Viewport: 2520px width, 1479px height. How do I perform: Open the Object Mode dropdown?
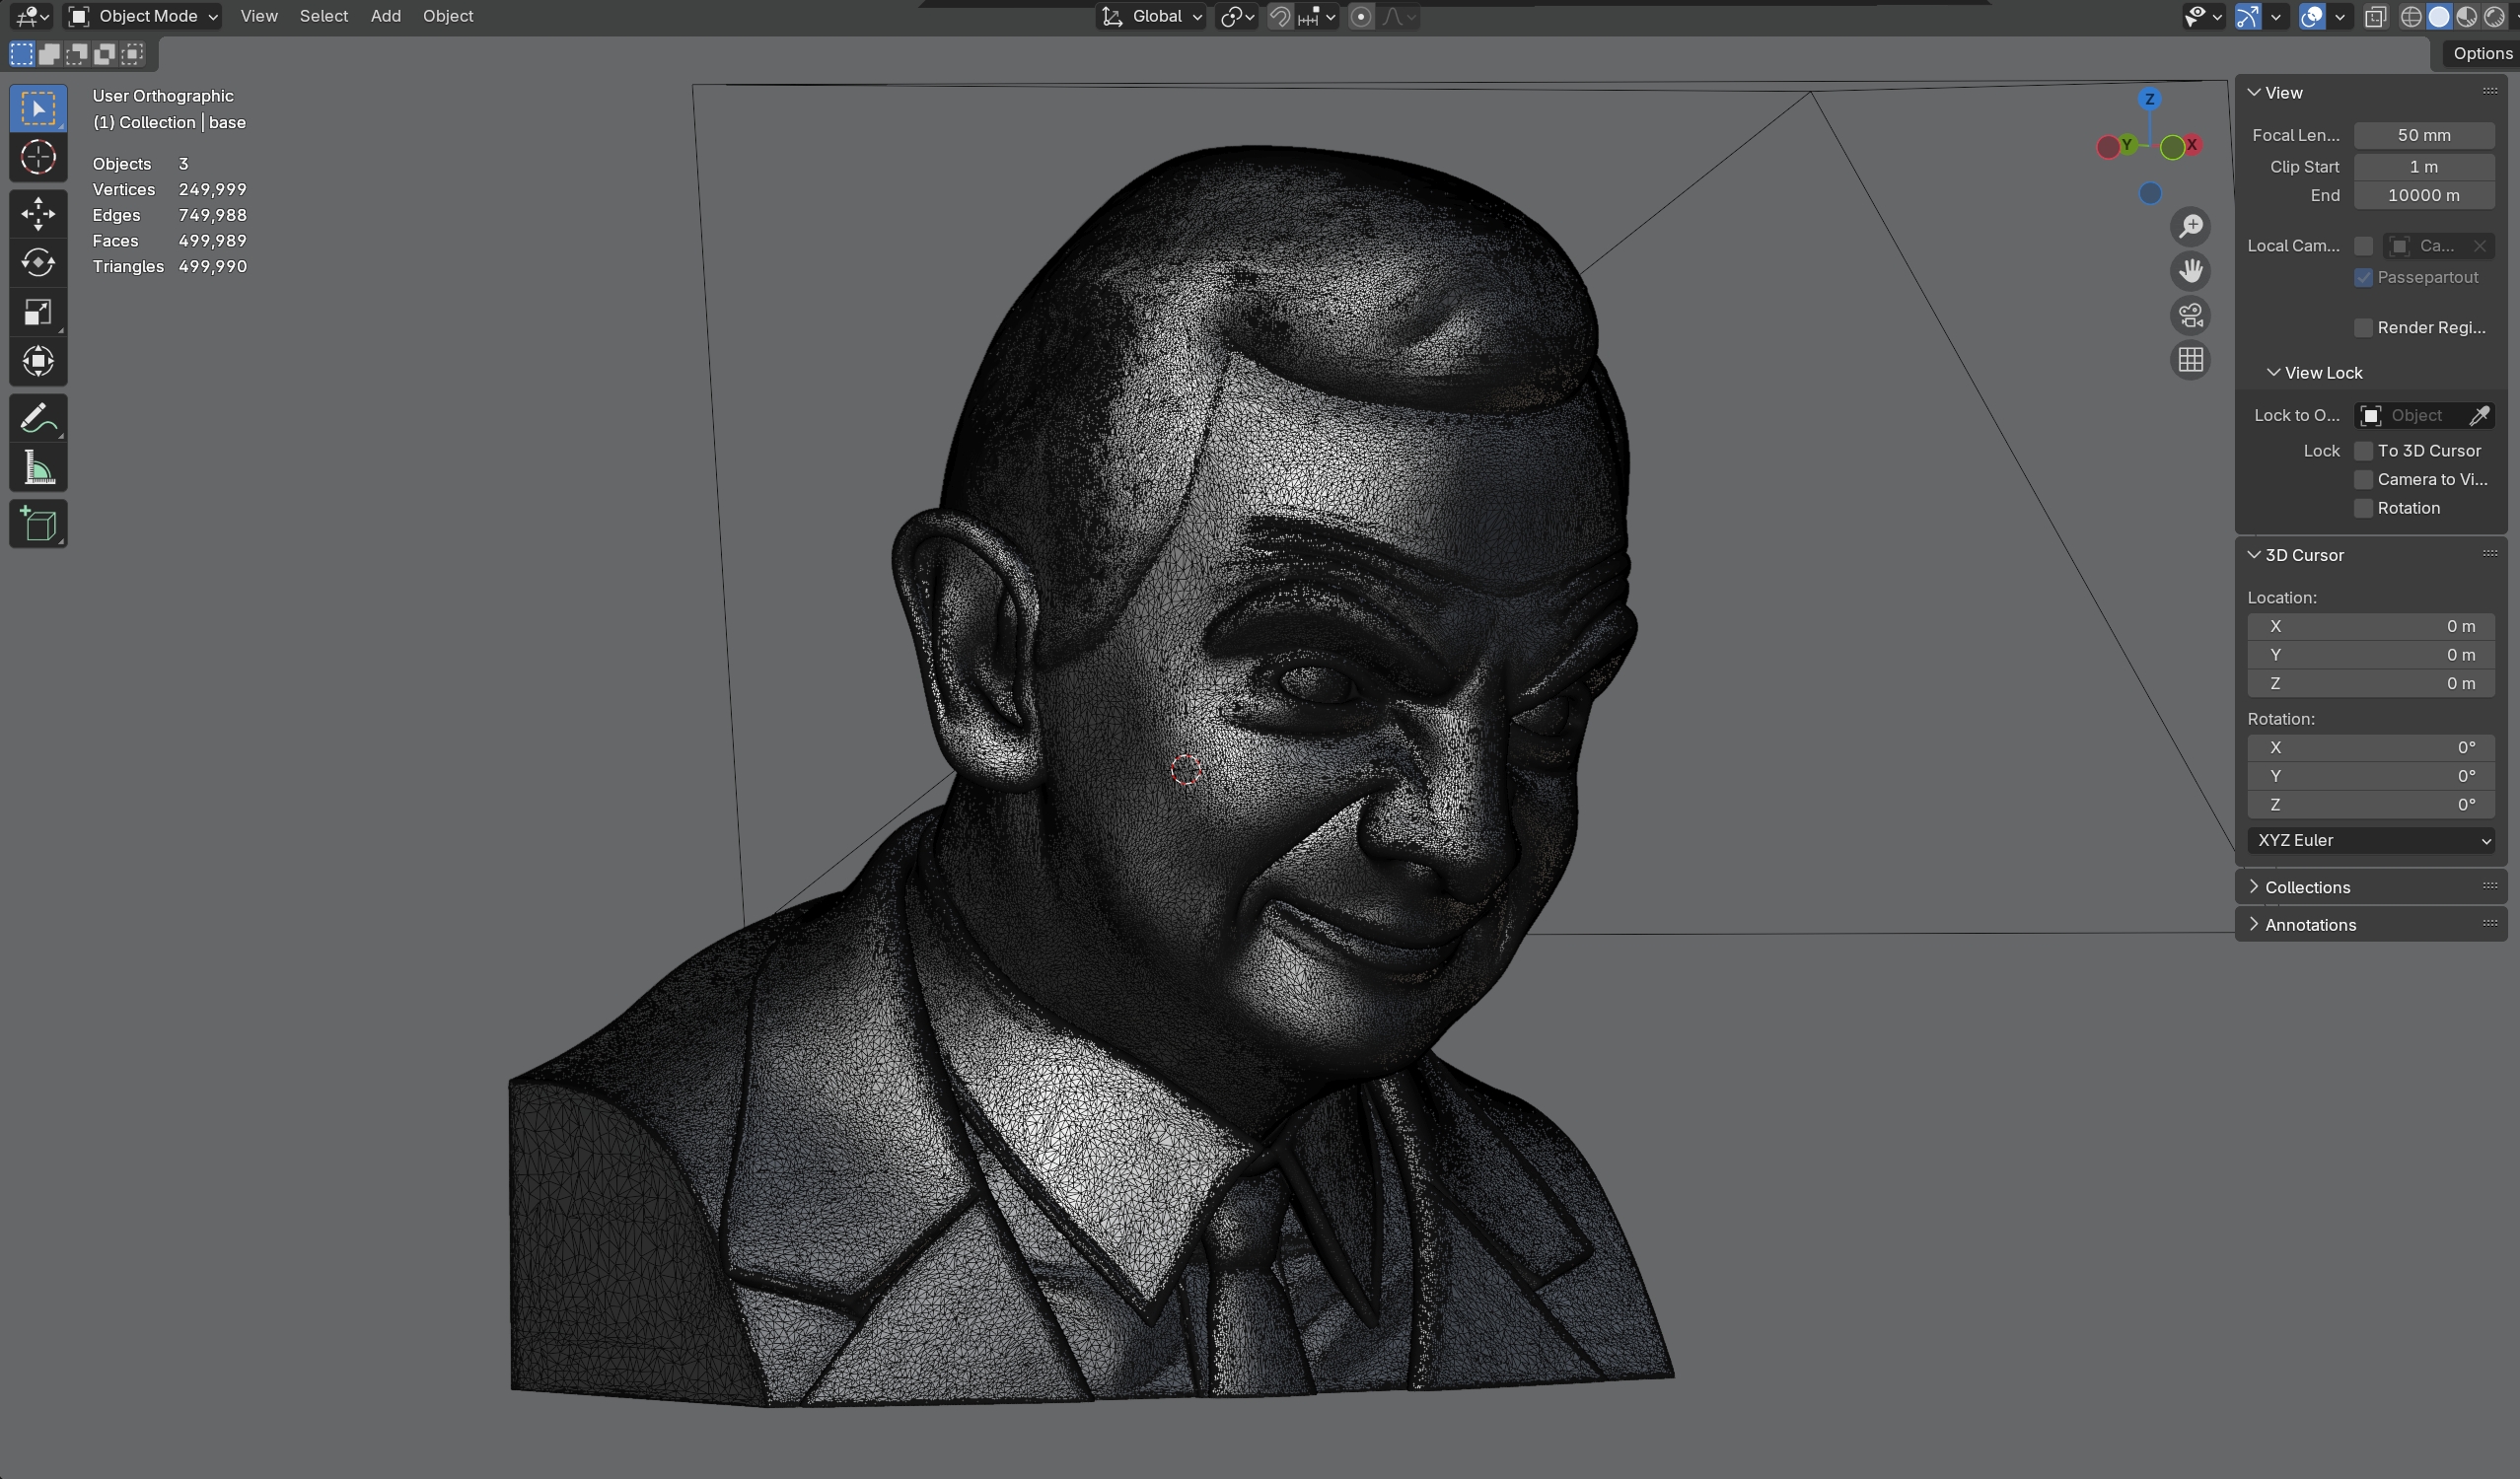pyautogui.click(x=144, y=16)
